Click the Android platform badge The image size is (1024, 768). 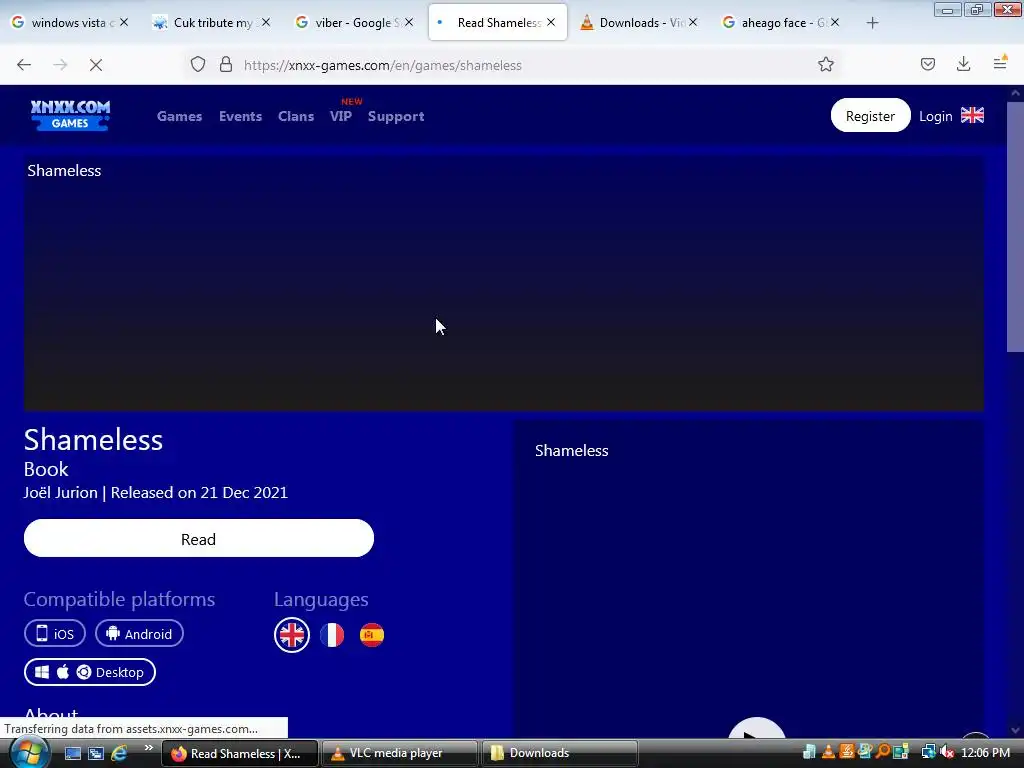pyautogui.click(x=139, y=633)
